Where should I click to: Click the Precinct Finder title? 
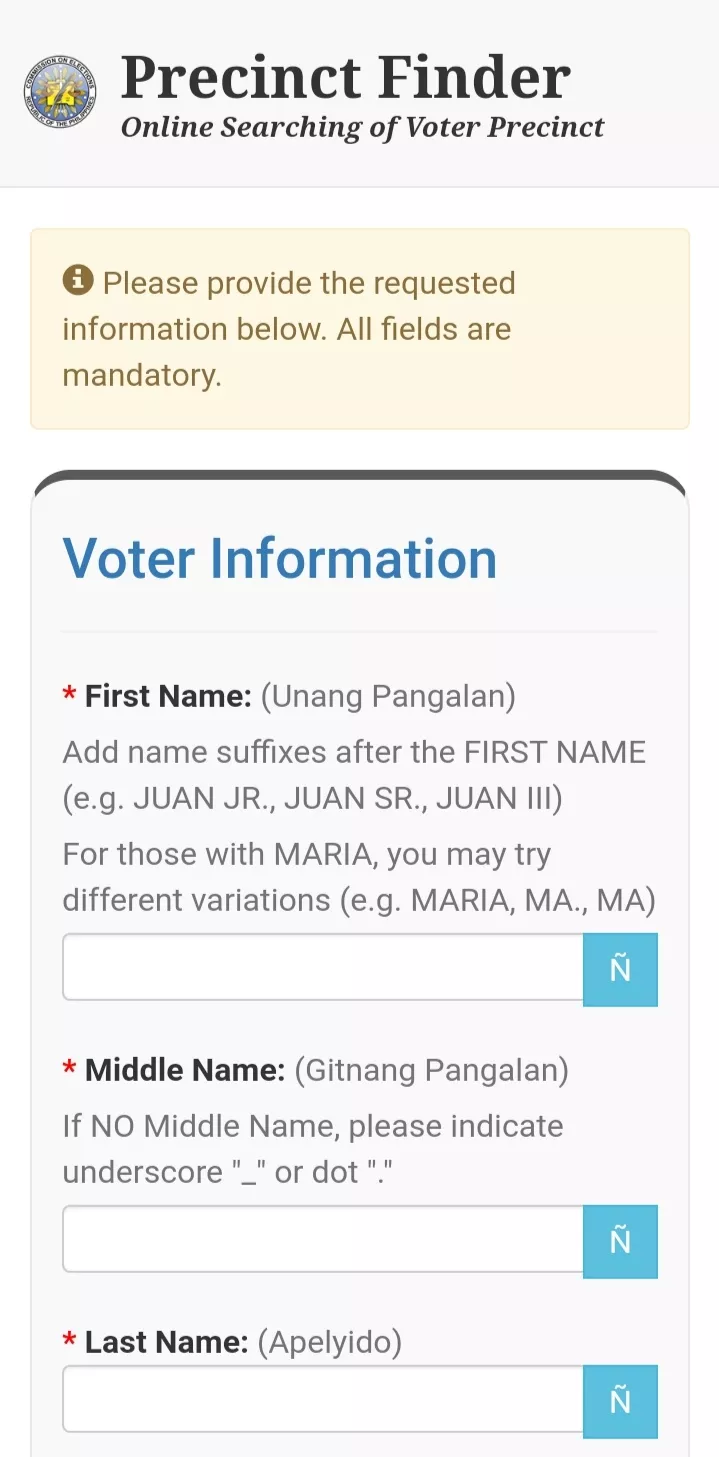point(346,77)
